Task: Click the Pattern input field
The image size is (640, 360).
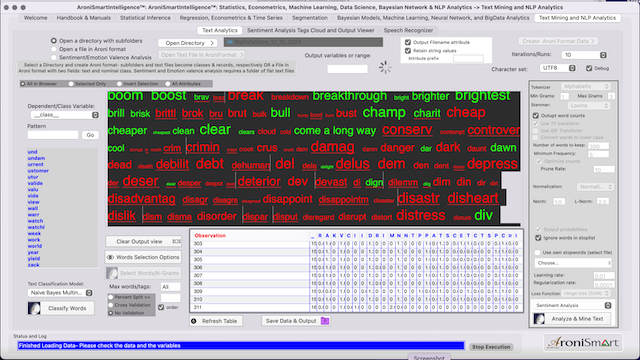Action: [x=53, y=135]
